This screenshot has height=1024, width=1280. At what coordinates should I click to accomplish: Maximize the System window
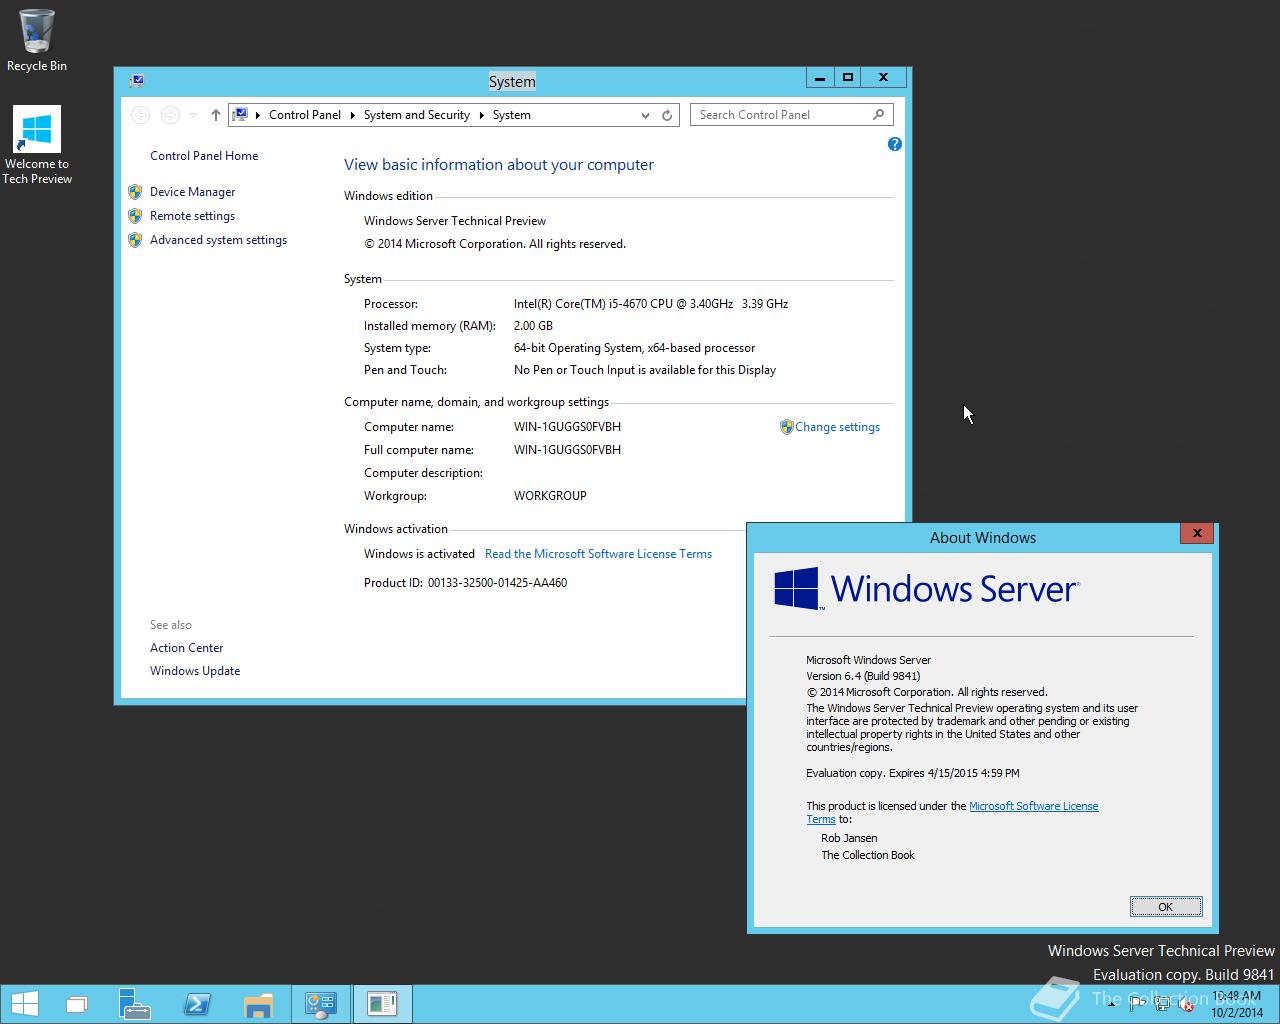(848, 78)
